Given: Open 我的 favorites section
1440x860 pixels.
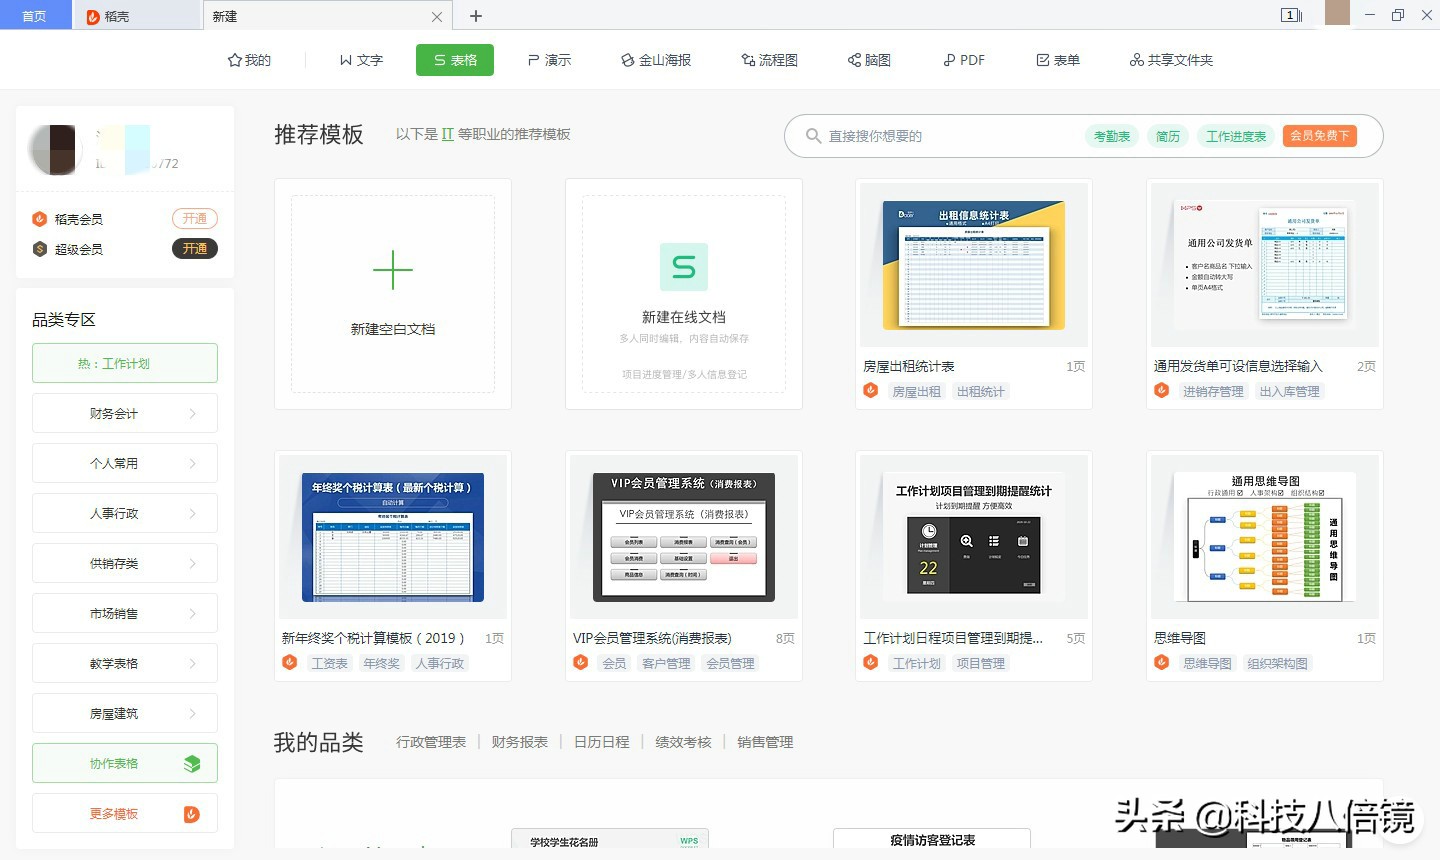Looking at the screenshot, I should 248,60.
